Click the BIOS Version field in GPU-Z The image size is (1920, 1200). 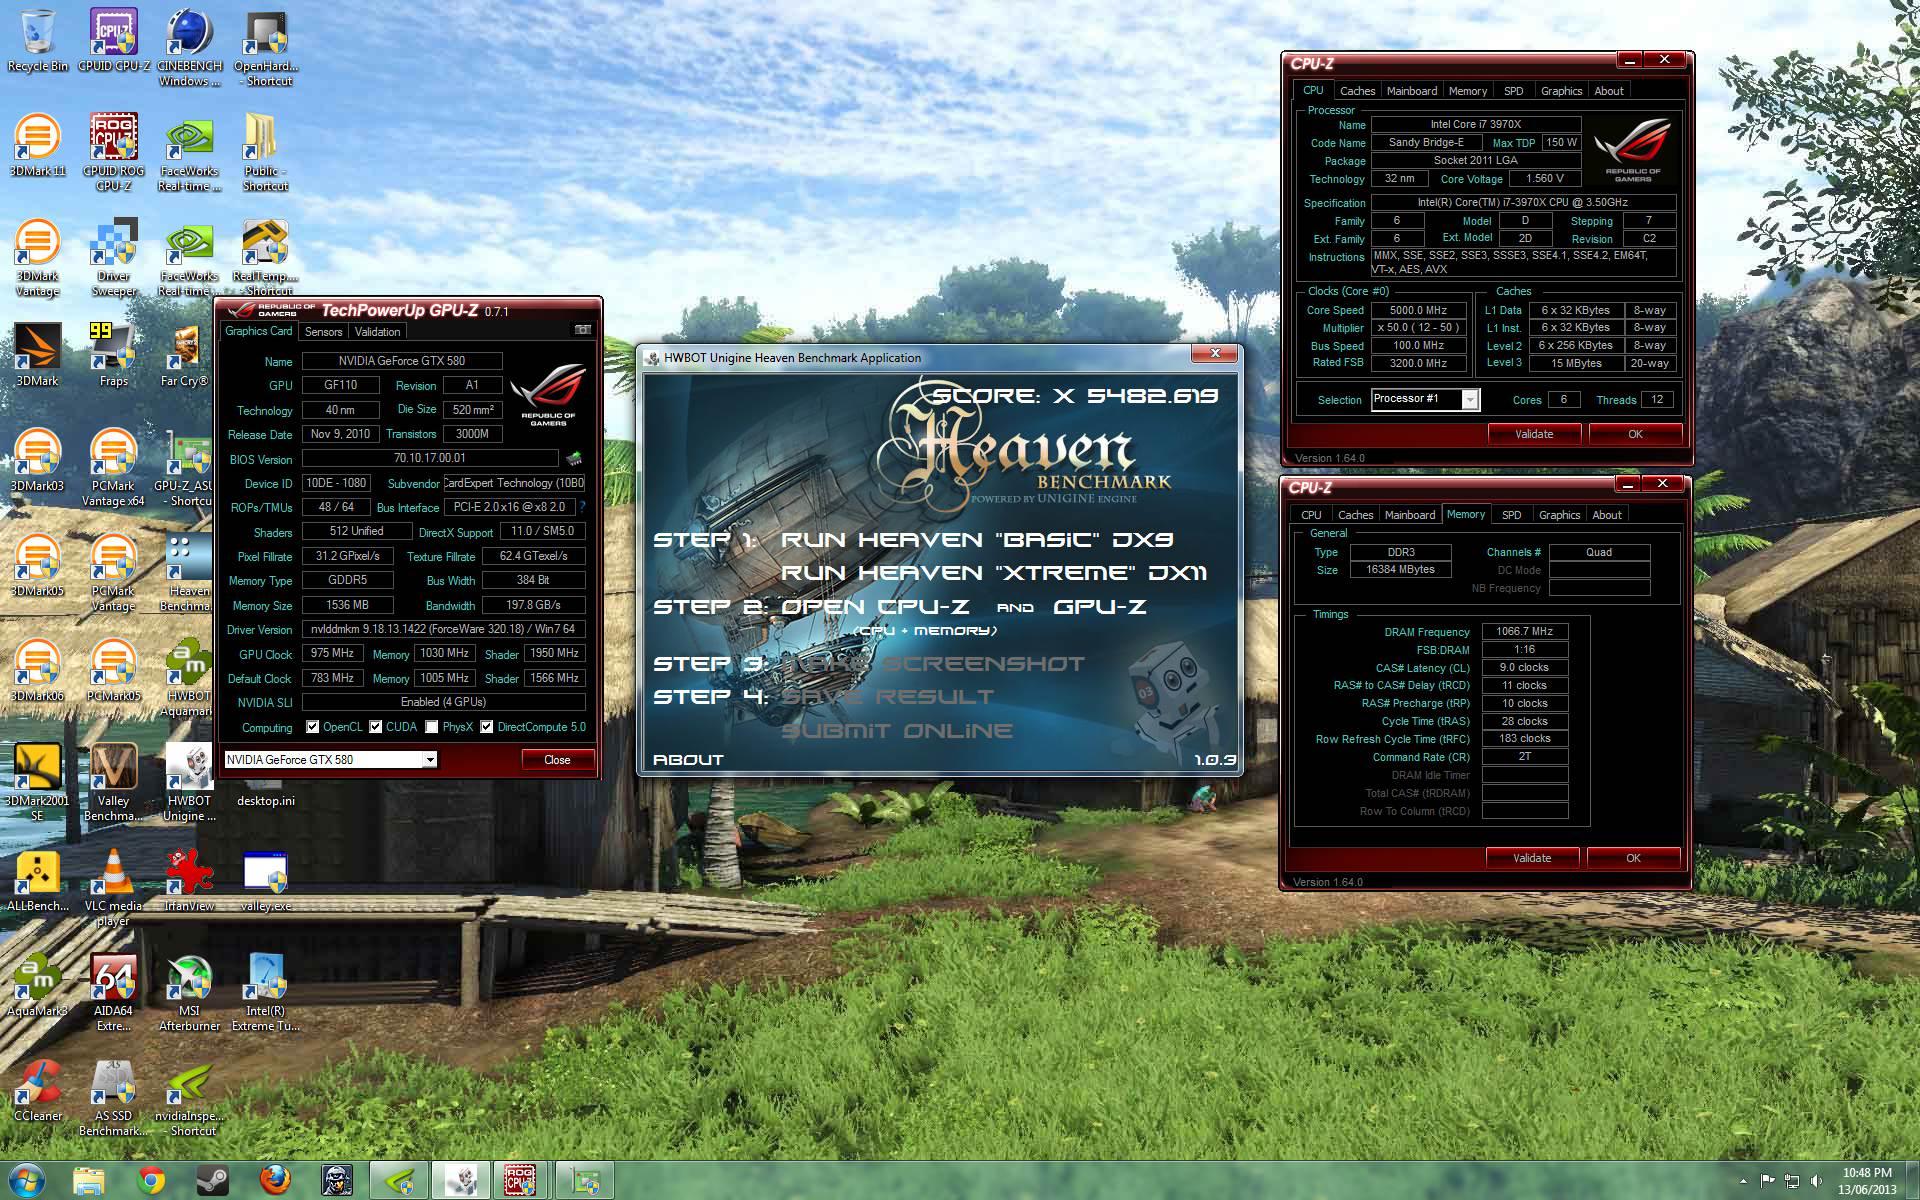[430, 458]
